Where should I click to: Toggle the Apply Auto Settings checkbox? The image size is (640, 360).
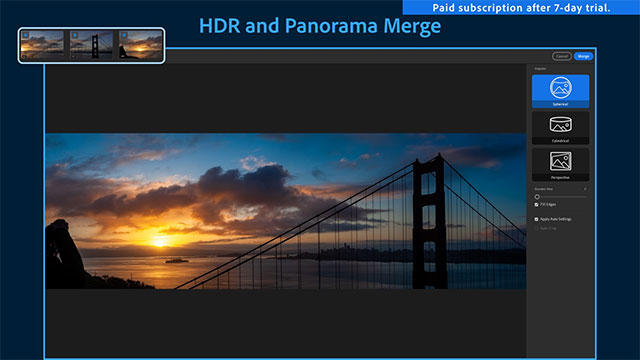click(536, 219)
